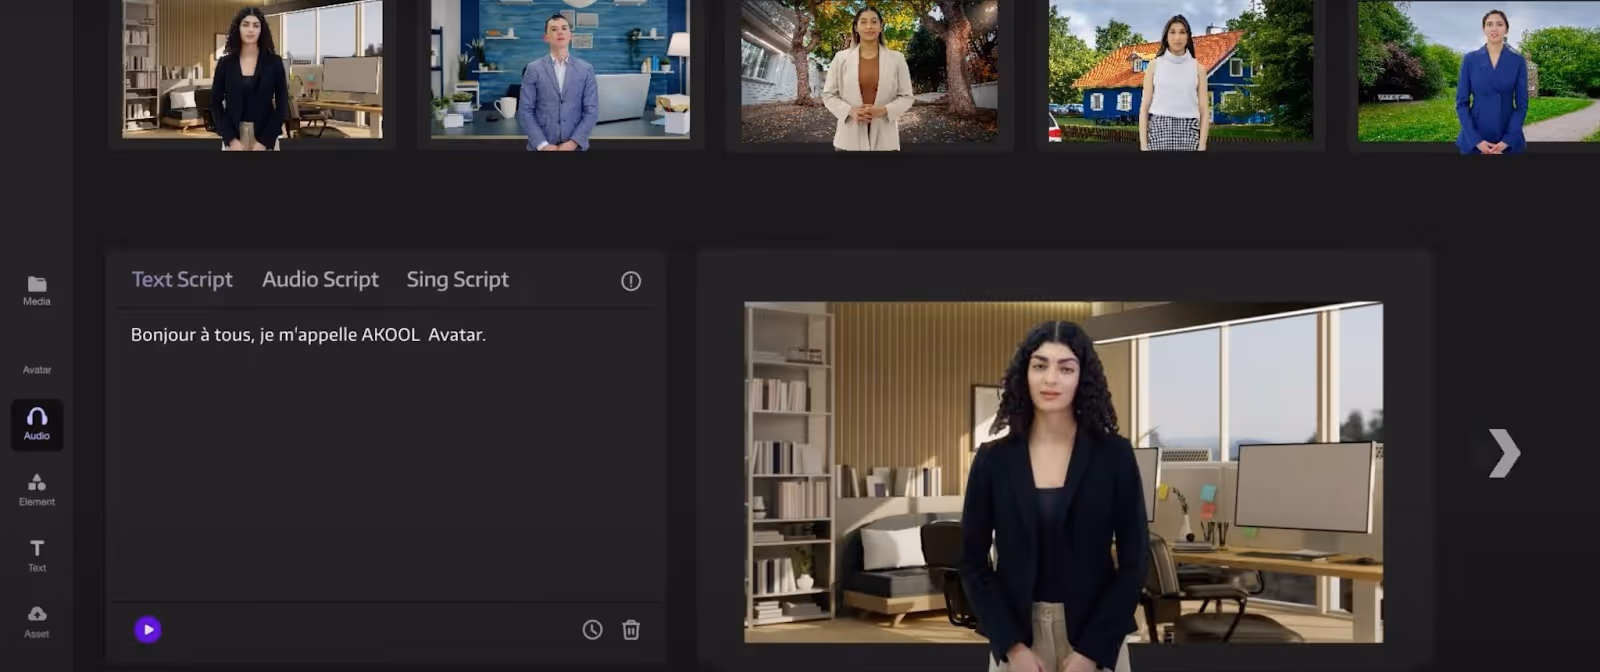Select the text "Bonjour à tous, je m'appelle AKOOL Avatar."
The width and height of the screenshot is (1600, 672).
[308, 335]
